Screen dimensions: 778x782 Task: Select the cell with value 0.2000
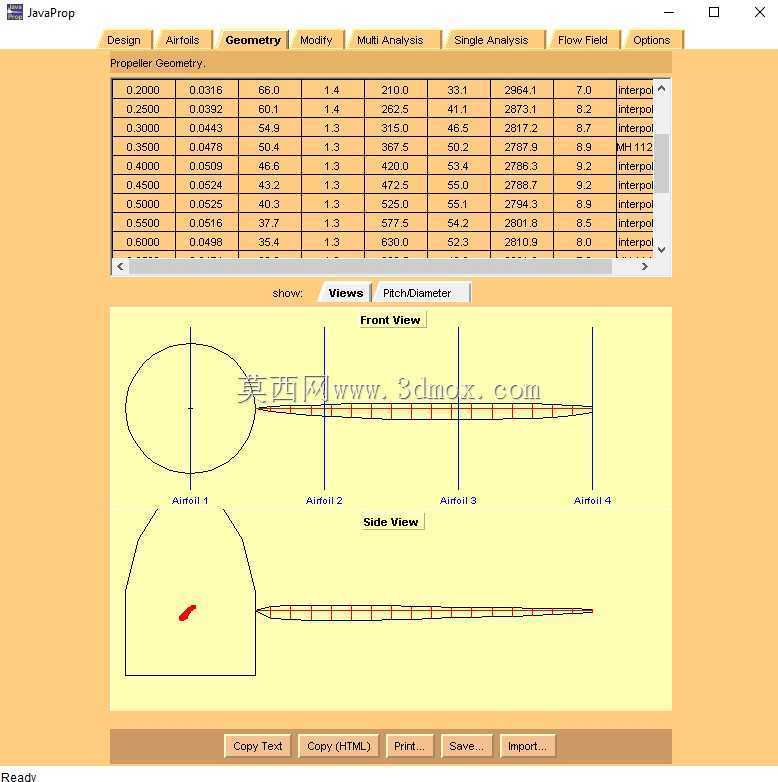point(144,90)
